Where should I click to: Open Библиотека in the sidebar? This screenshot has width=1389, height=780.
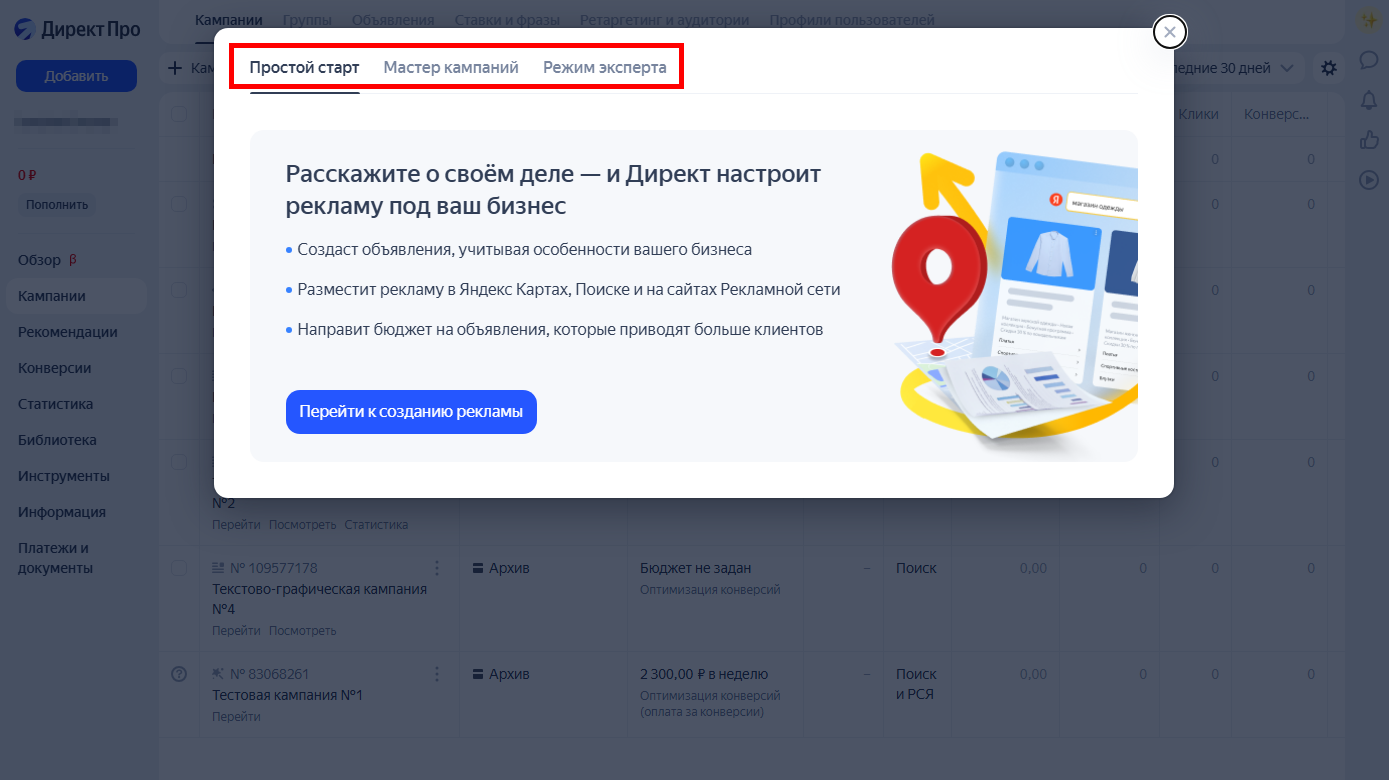pos(57,440)
